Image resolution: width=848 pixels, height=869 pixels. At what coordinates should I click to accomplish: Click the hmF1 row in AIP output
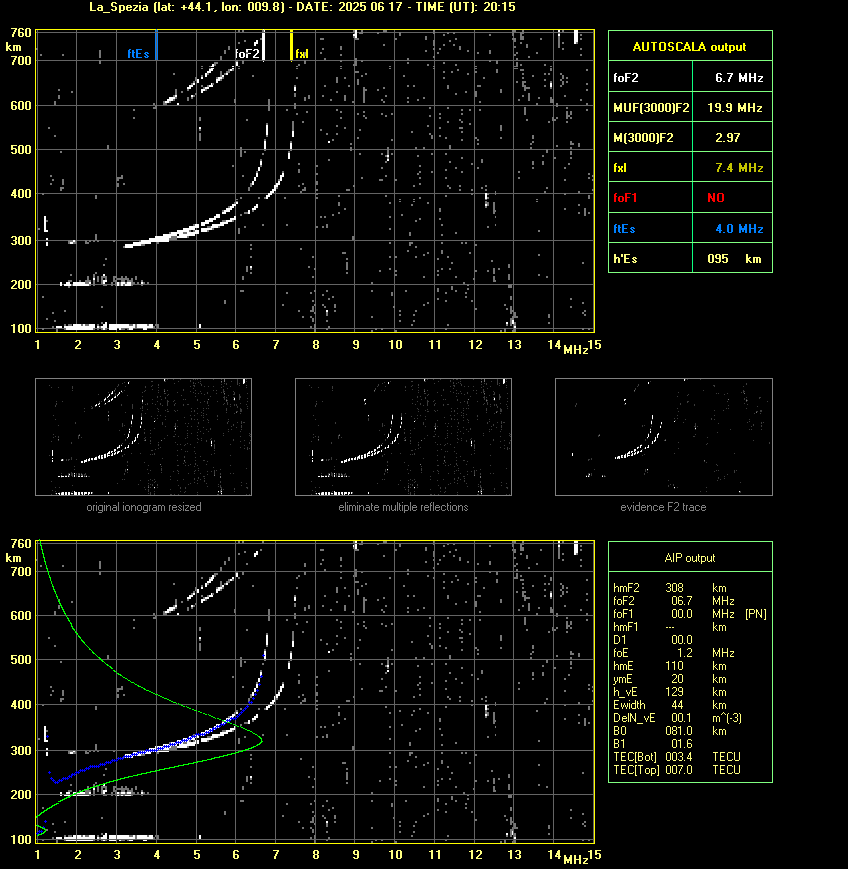click(670, 627)
